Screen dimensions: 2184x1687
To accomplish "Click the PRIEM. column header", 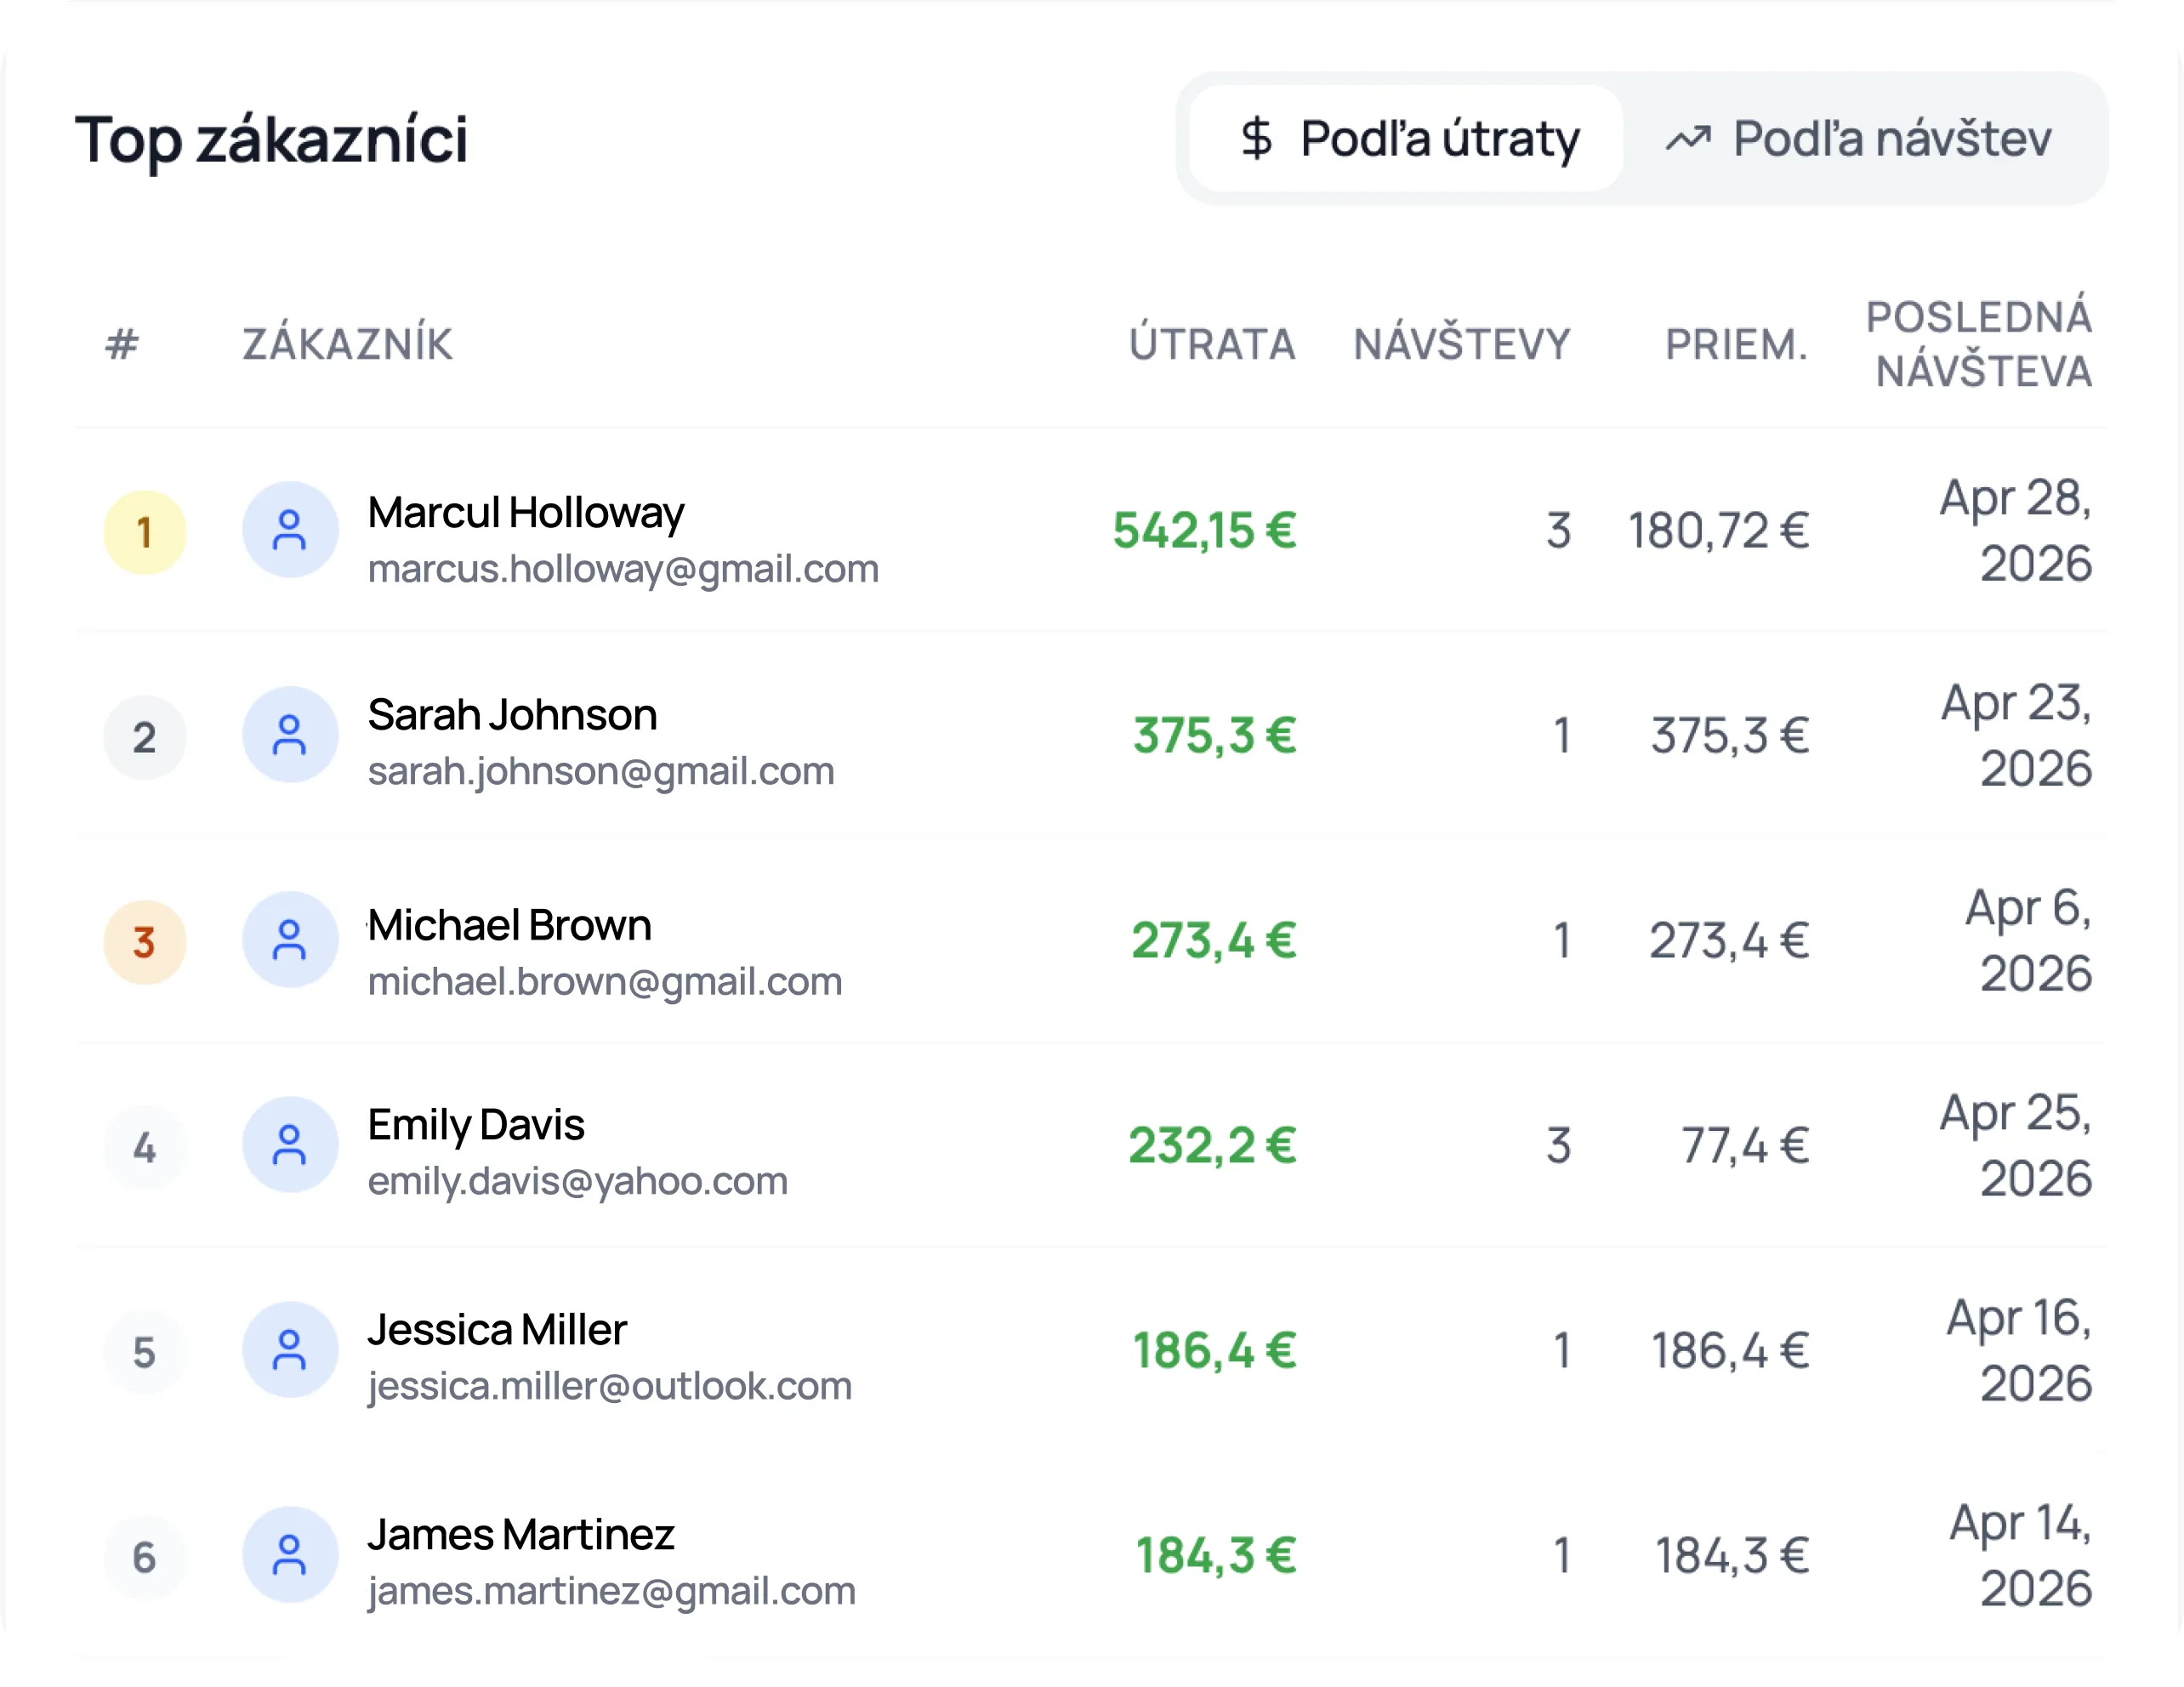I will pyautogui.click(x=1737, y=344).
